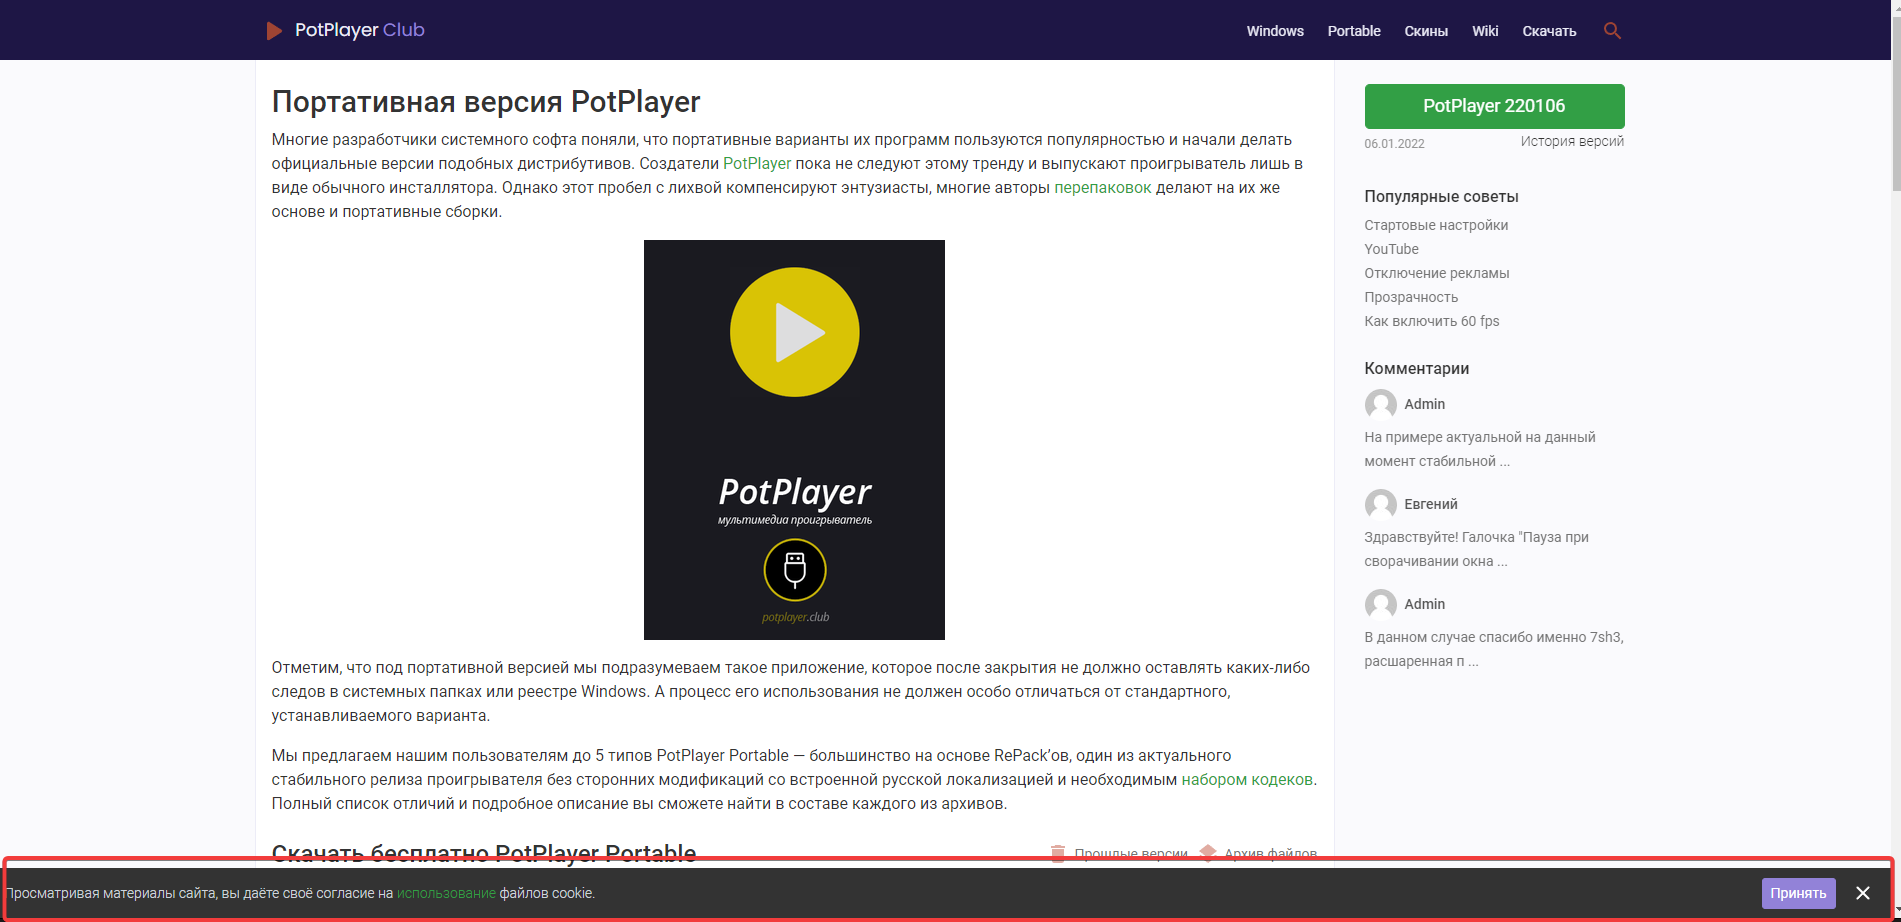Open the Wiki section

click(x=1485, y=30)
